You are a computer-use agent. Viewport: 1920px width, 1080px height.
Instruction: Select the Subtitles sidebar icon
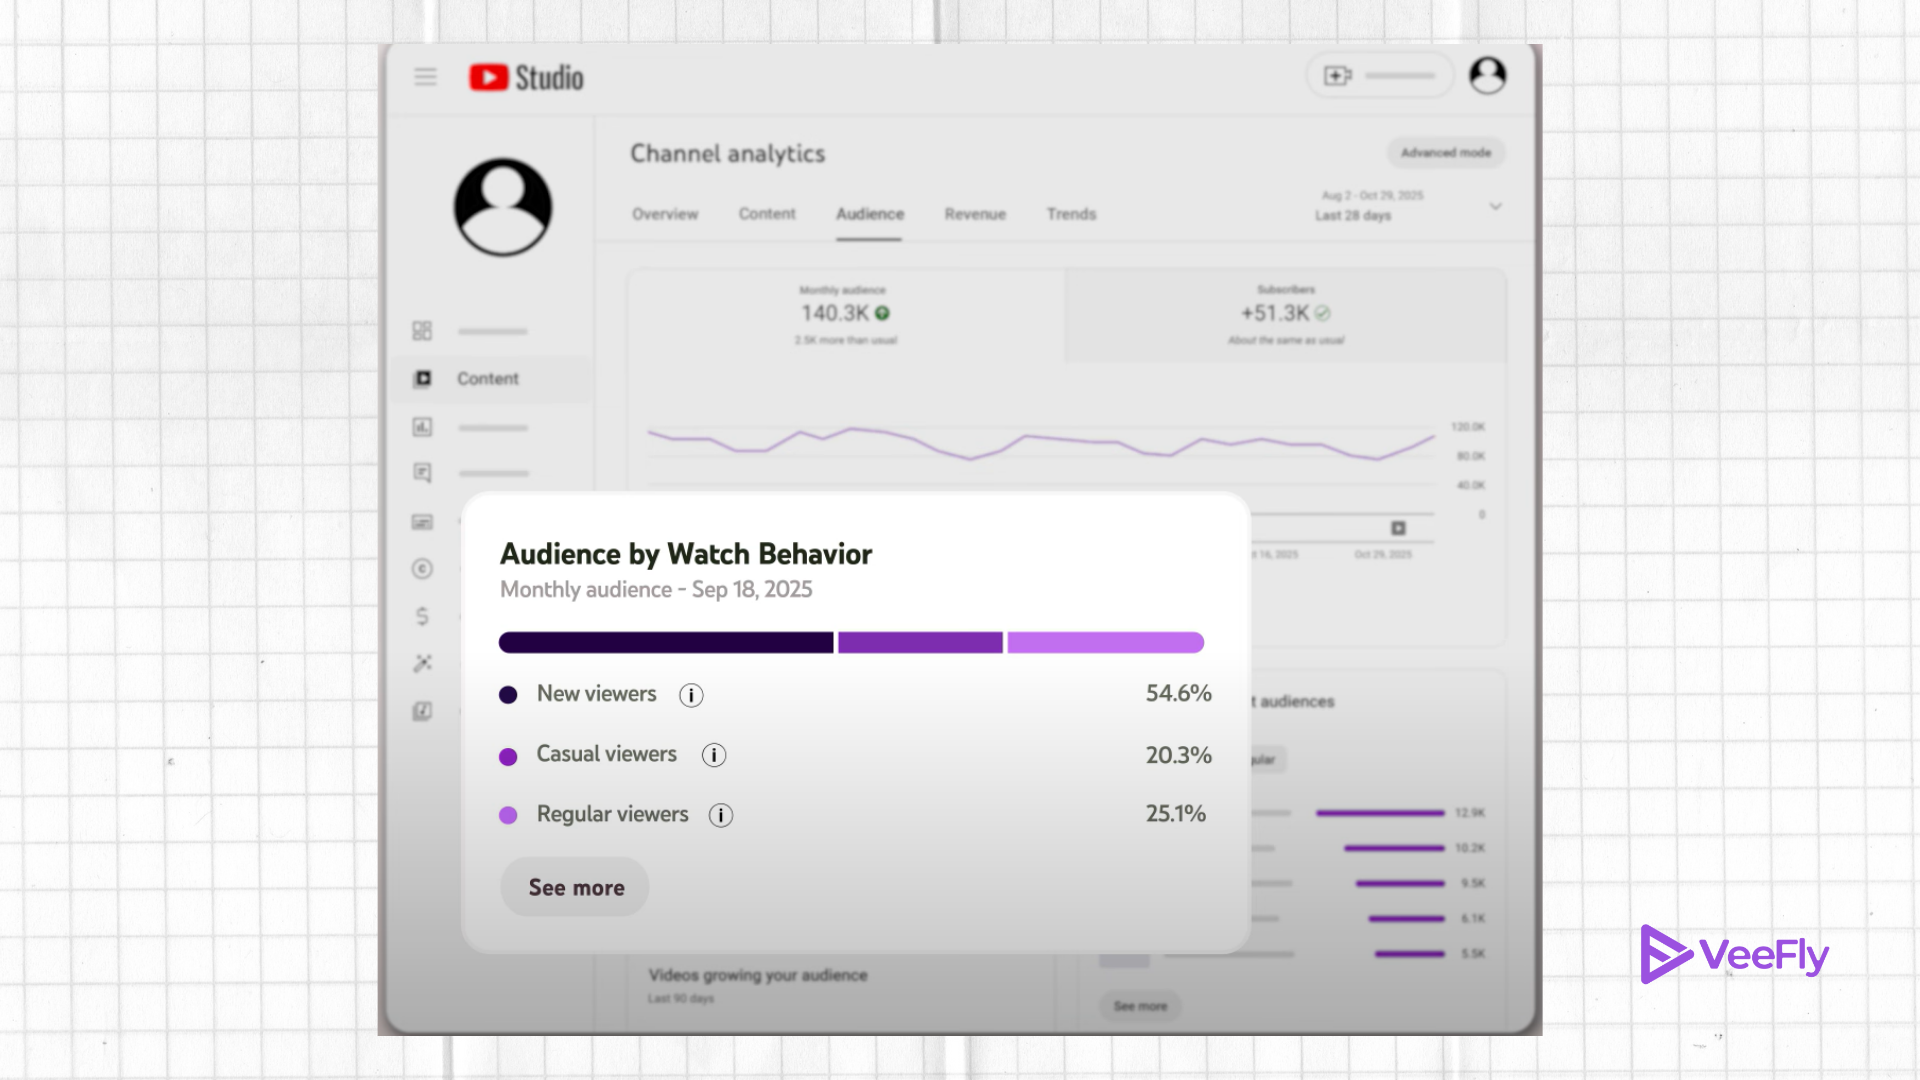[x=423, y=522]
